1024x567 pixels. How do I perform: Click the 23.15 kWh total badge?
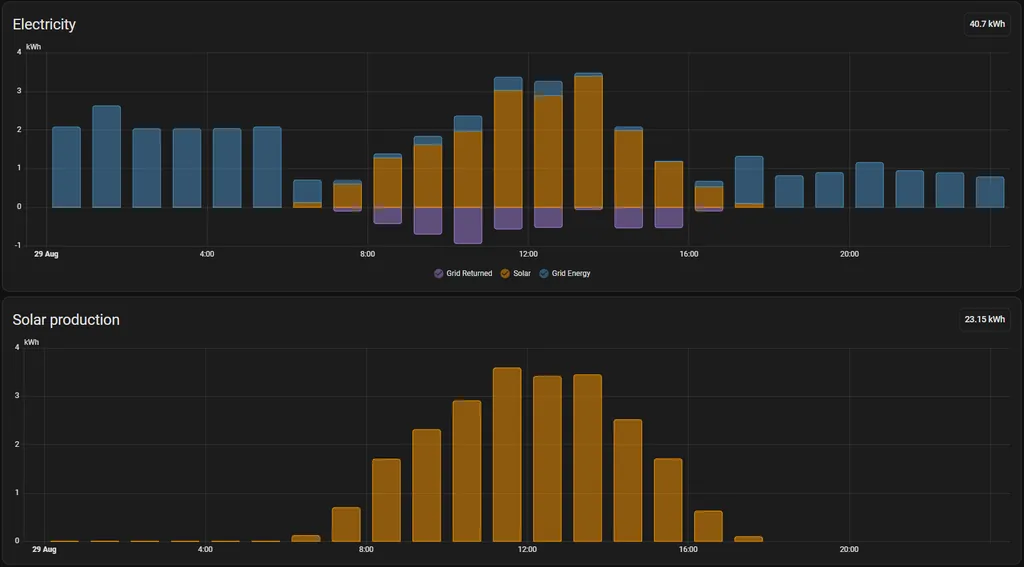click(x=985, y=319)
